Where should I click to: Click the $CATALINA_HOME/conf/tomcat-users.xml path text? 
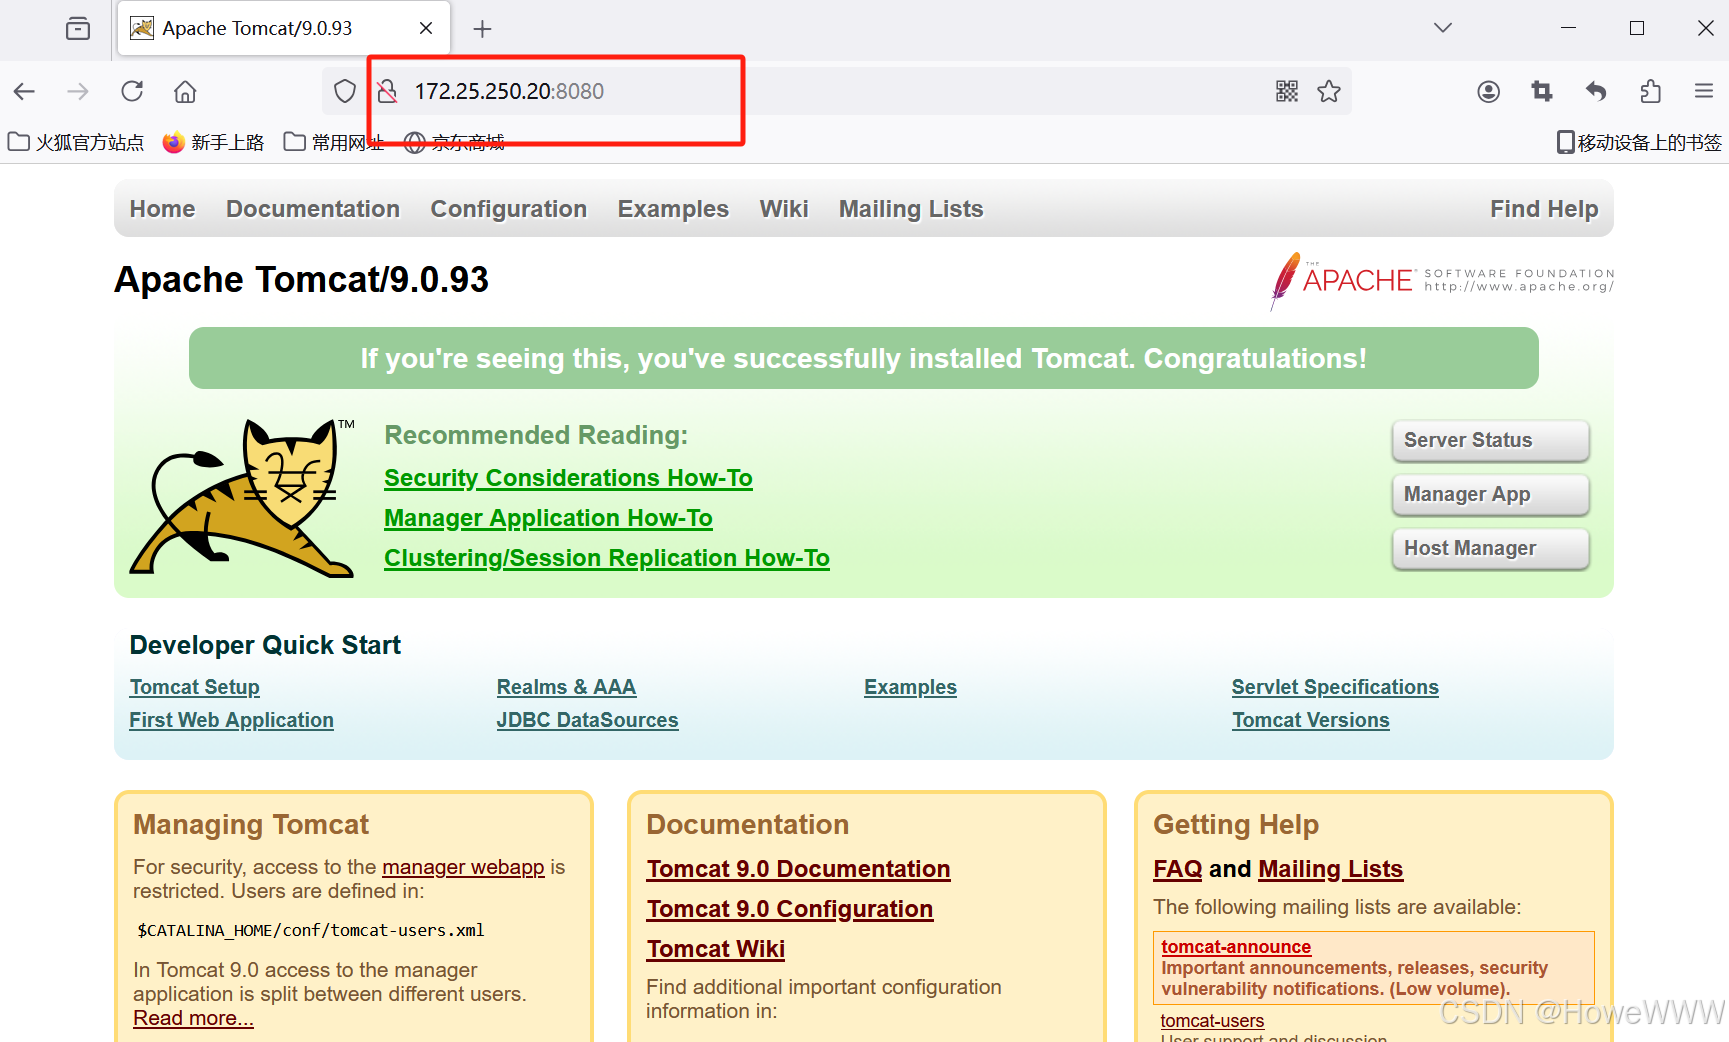click(311, 930)
